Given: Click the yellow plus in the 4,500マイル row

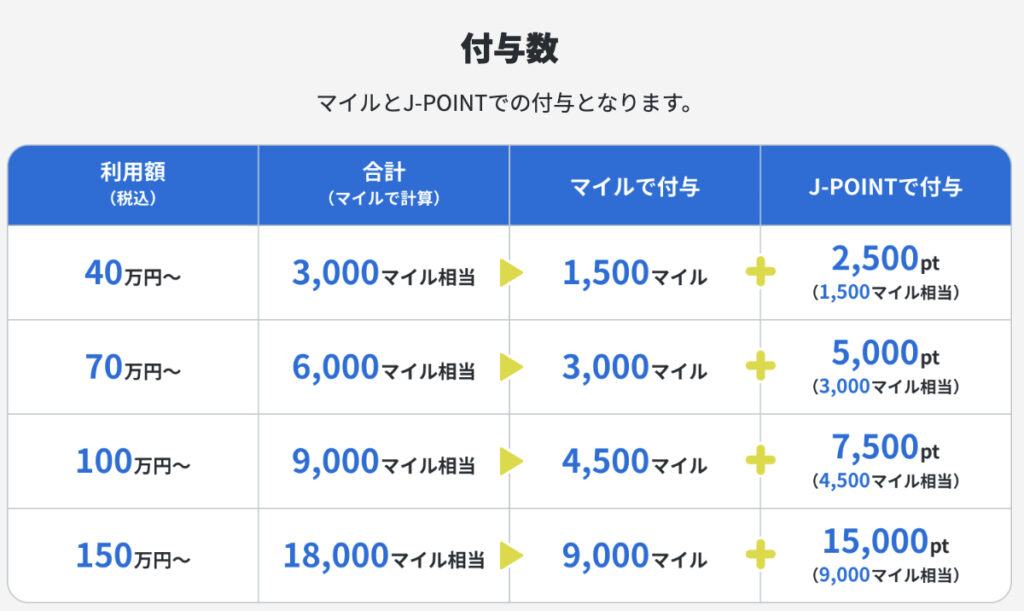Looking at the screenshot, I should click(x=761, y=461).
